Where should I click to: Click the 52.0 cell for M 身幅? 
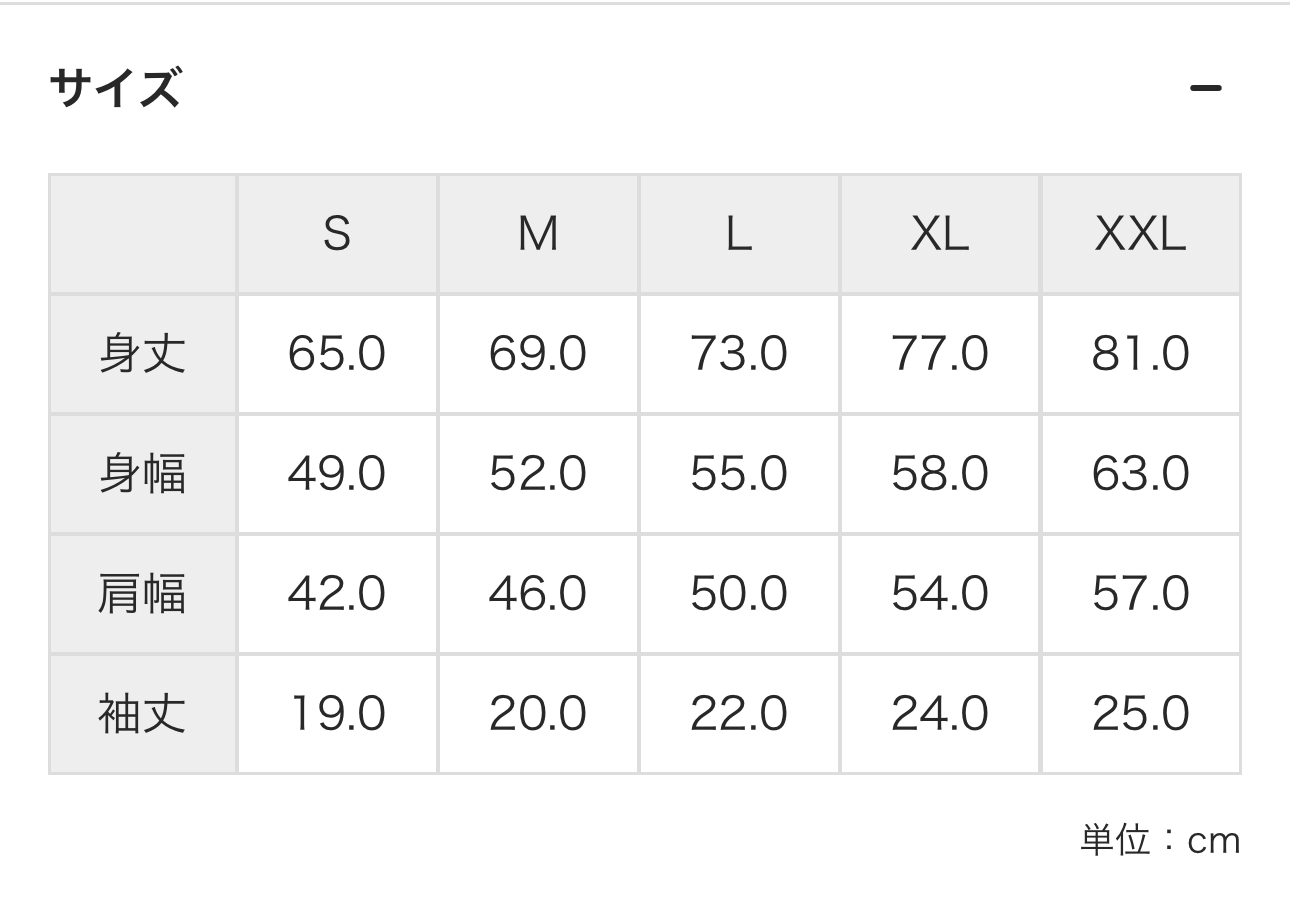pyautogui.click(x=538, y=474)
